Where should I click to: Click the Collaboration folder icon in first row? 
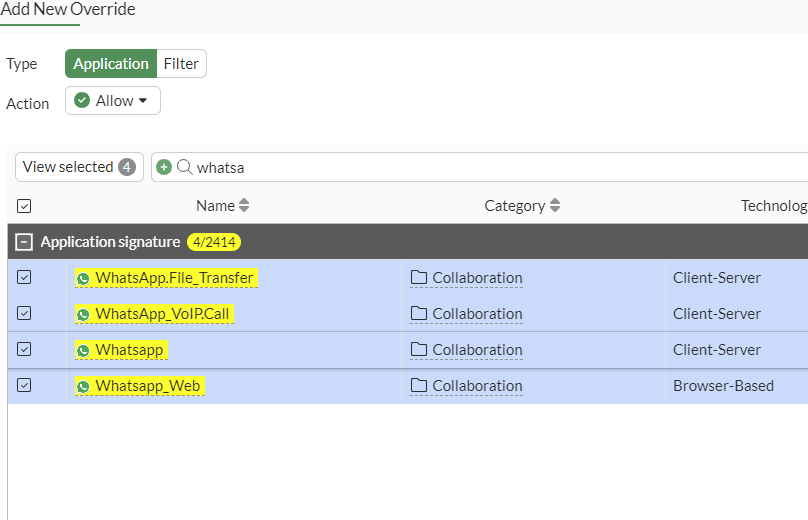[419, 278]
